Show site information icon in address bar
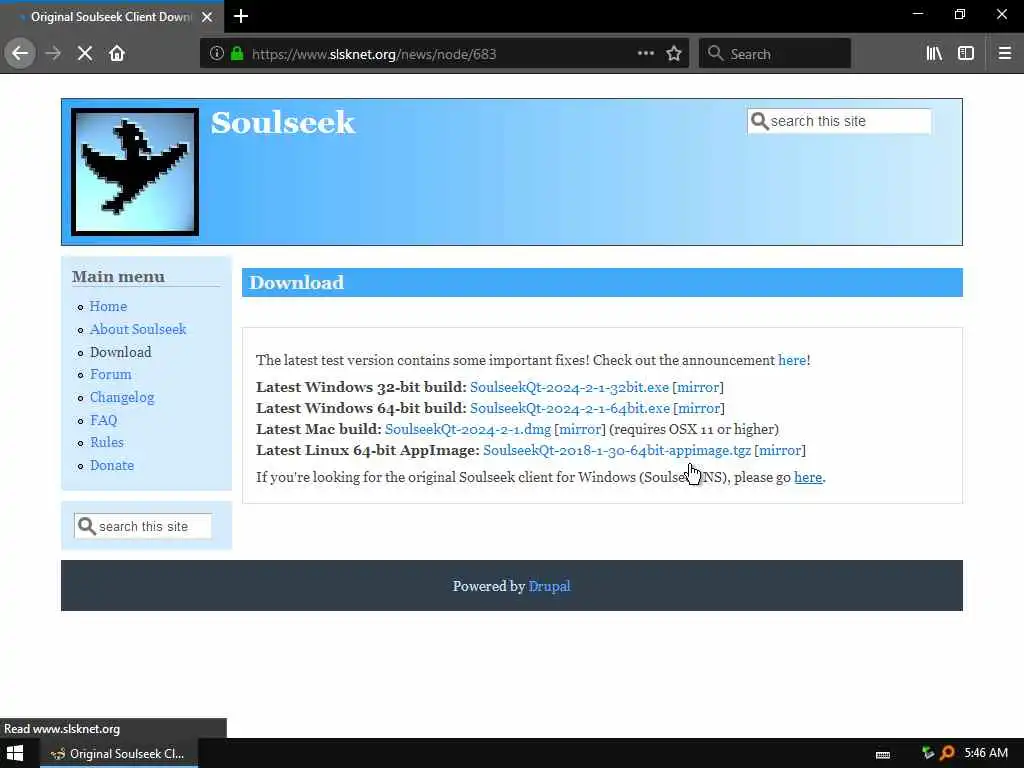1024x768 pixels. coord(217,54)
